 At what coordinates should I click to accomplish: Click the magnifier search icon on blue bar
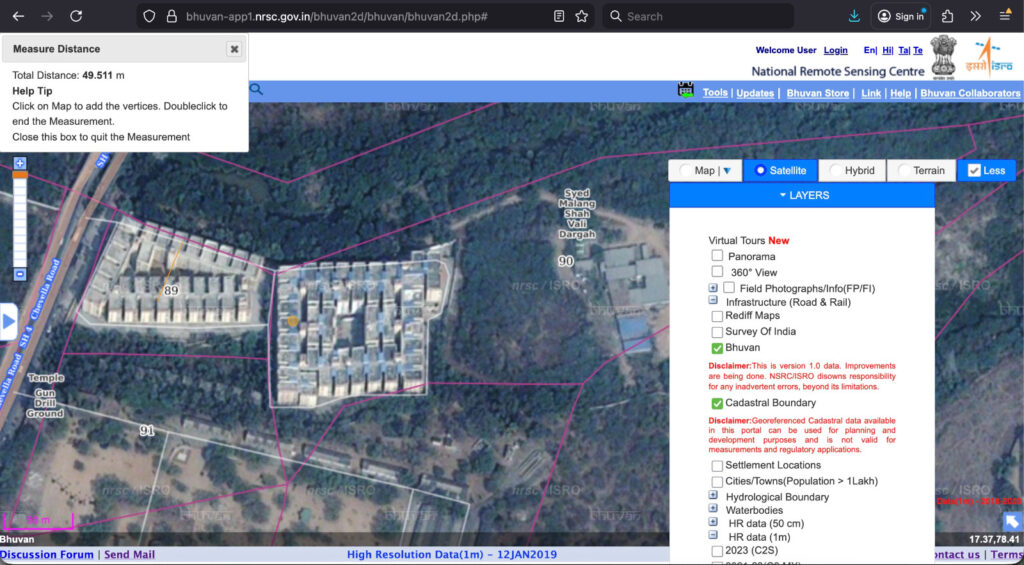coord(256,90)
